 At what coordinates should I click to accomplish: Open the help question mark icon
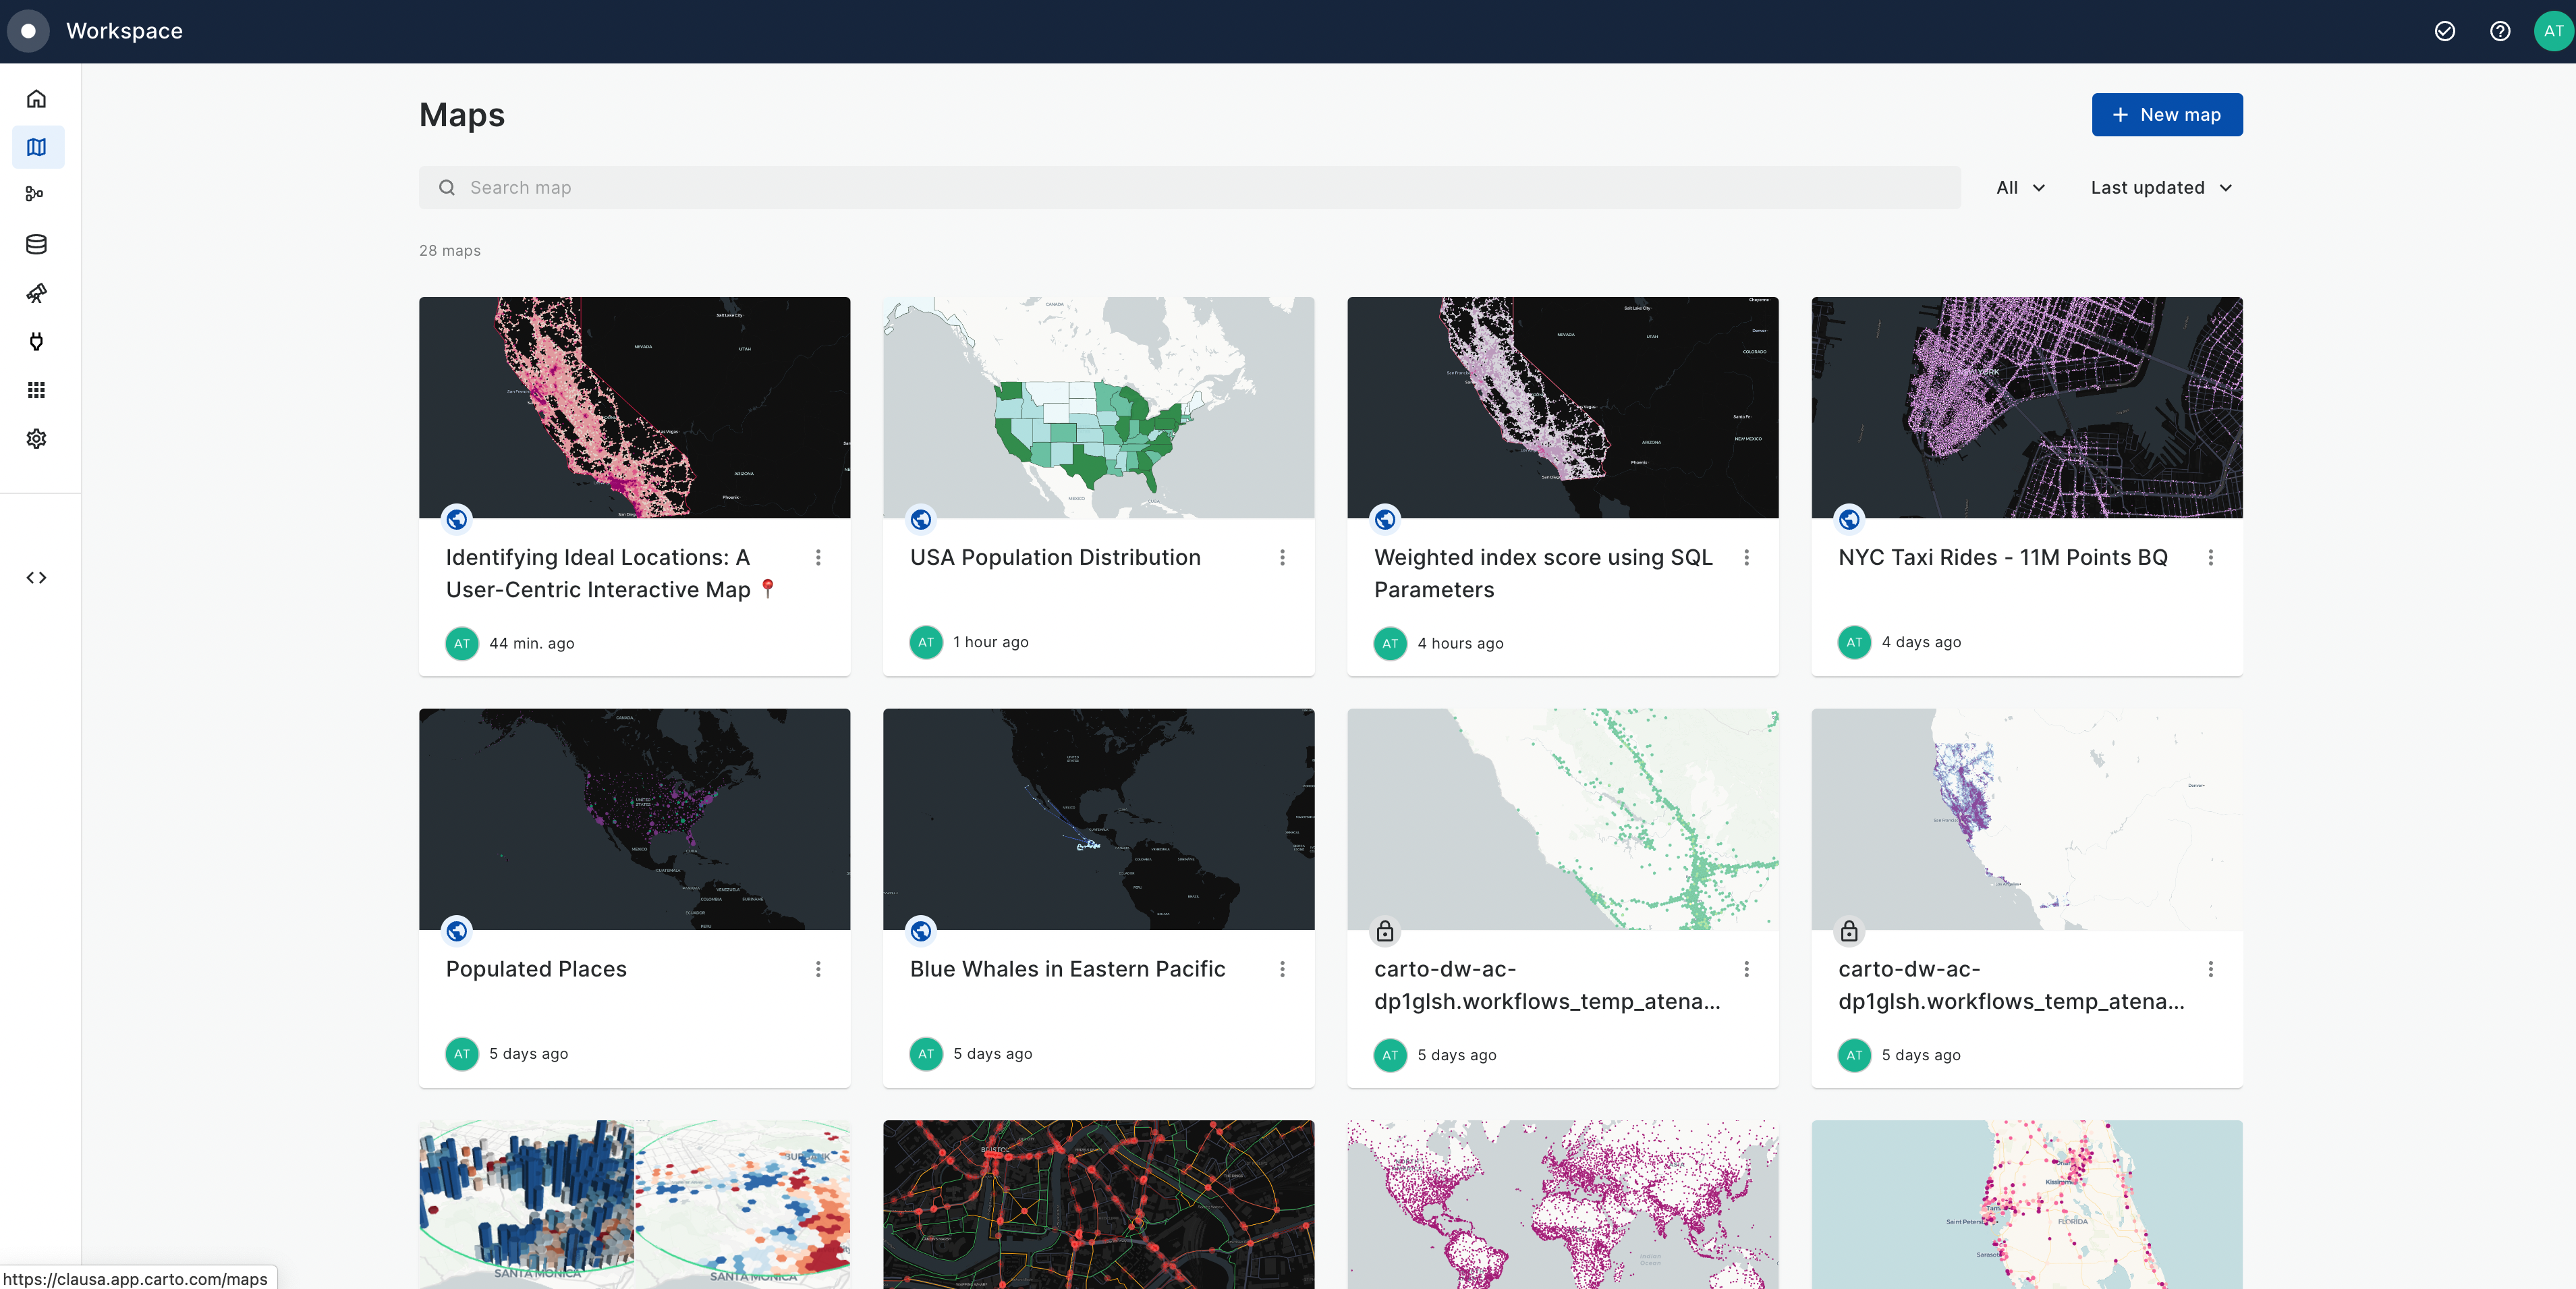click(2499, 31)
